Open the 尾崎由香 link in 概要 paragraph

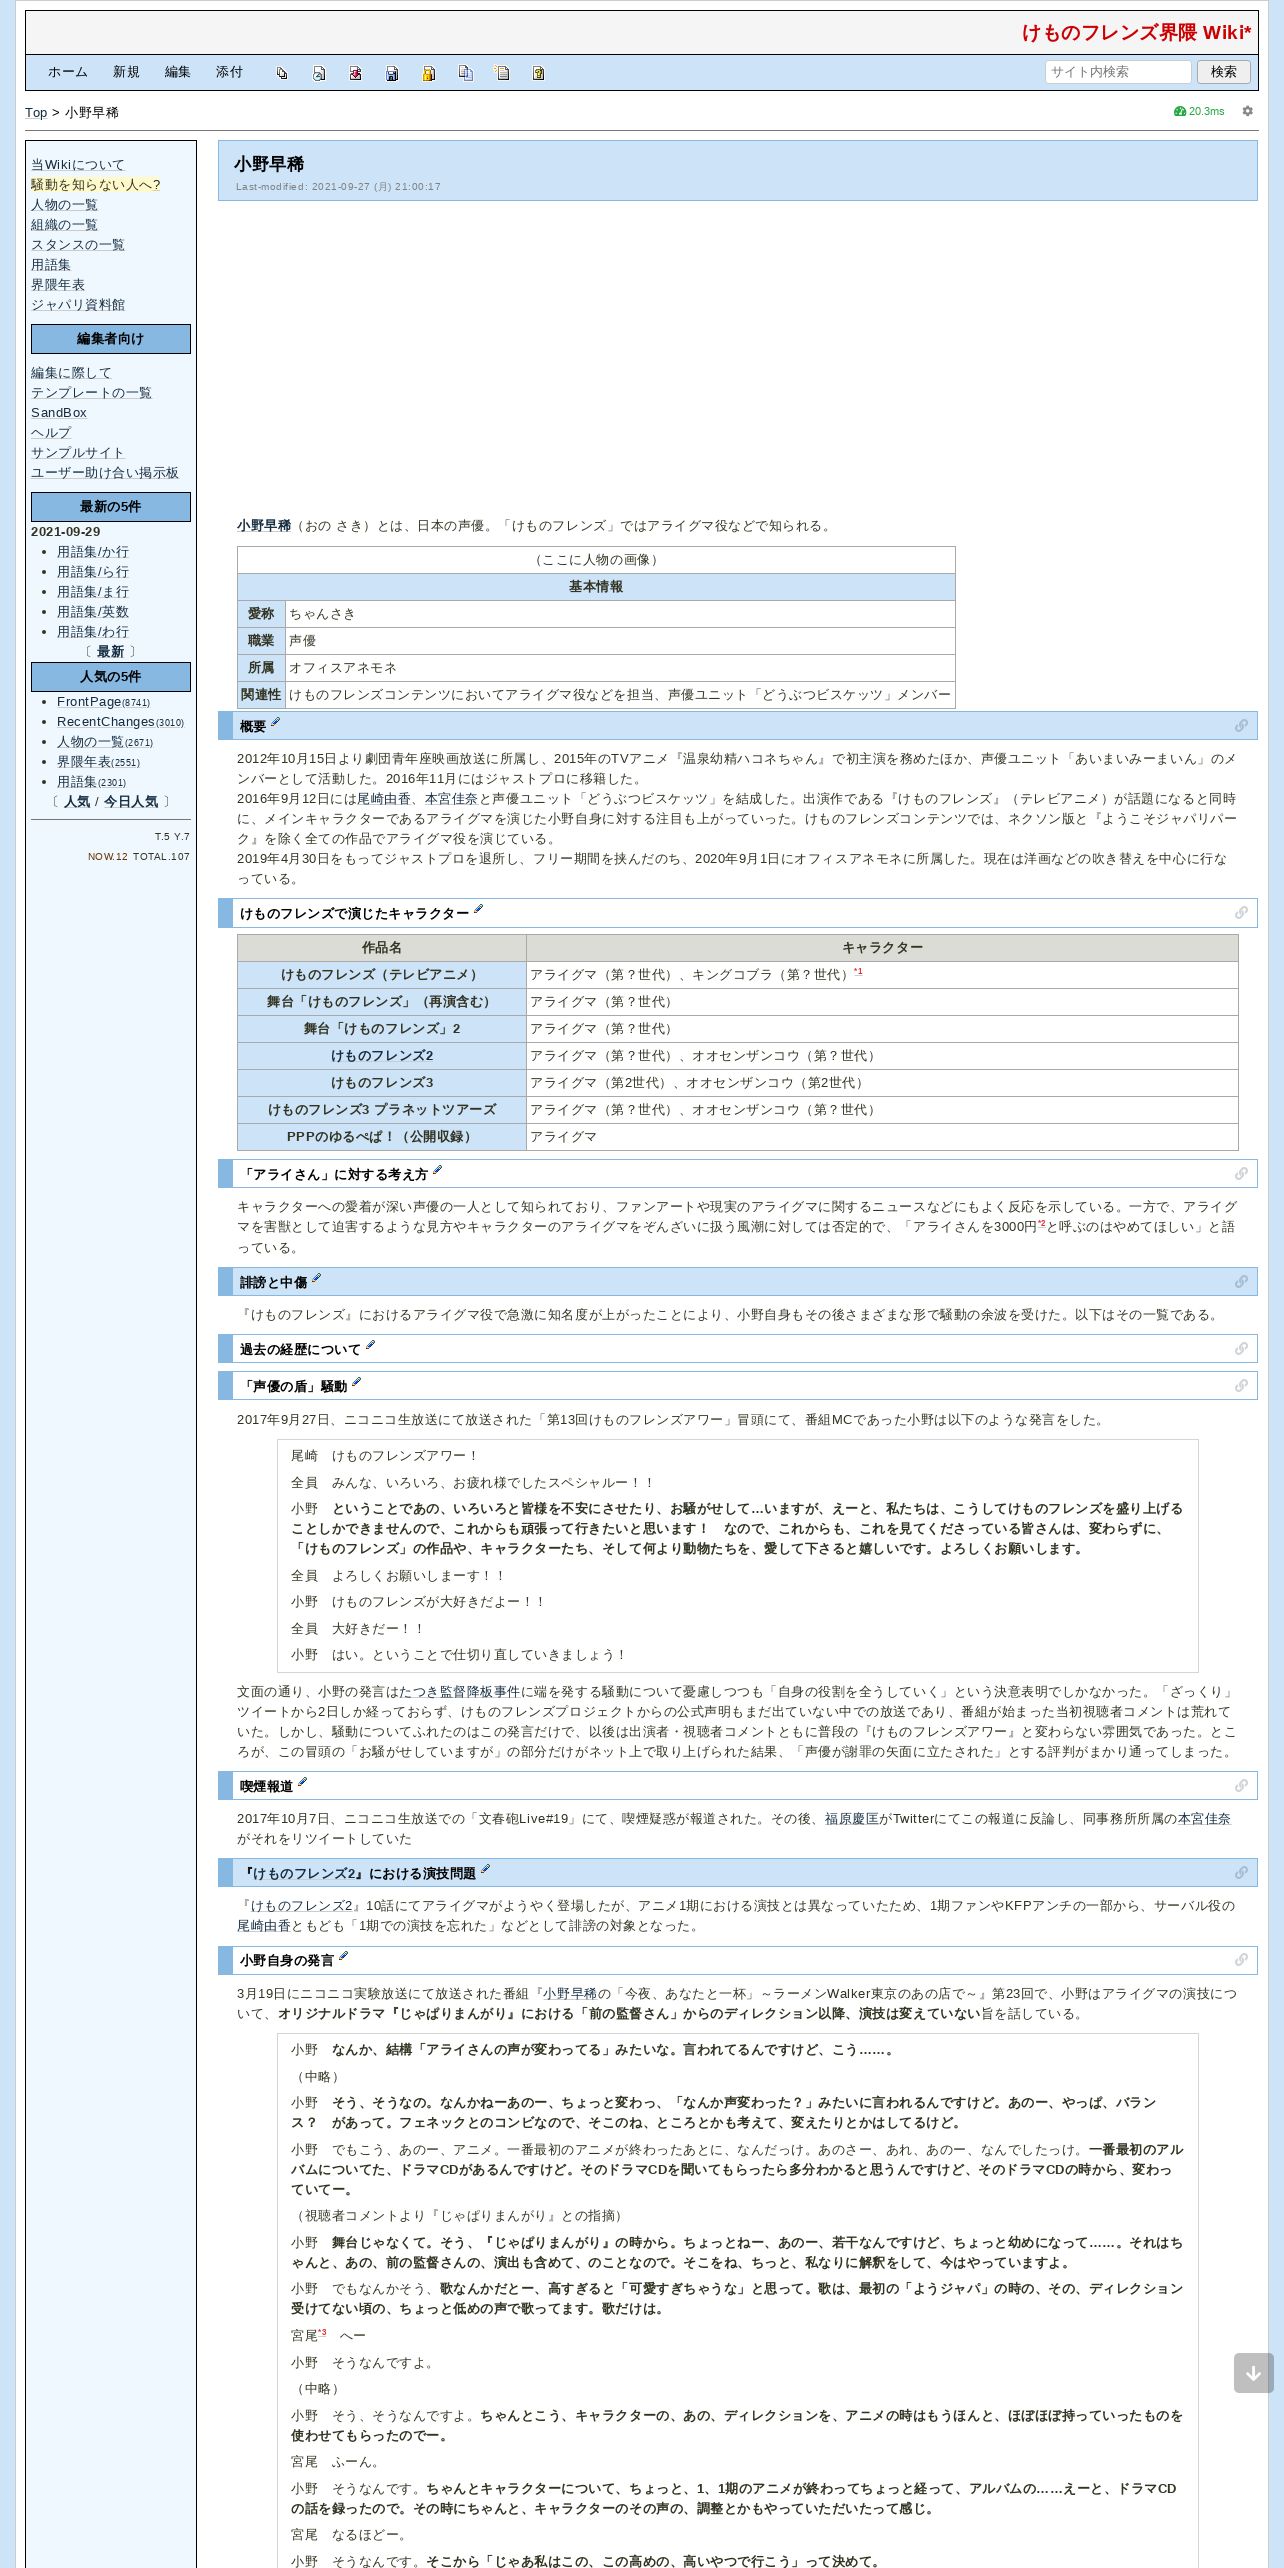coord(384,799)
